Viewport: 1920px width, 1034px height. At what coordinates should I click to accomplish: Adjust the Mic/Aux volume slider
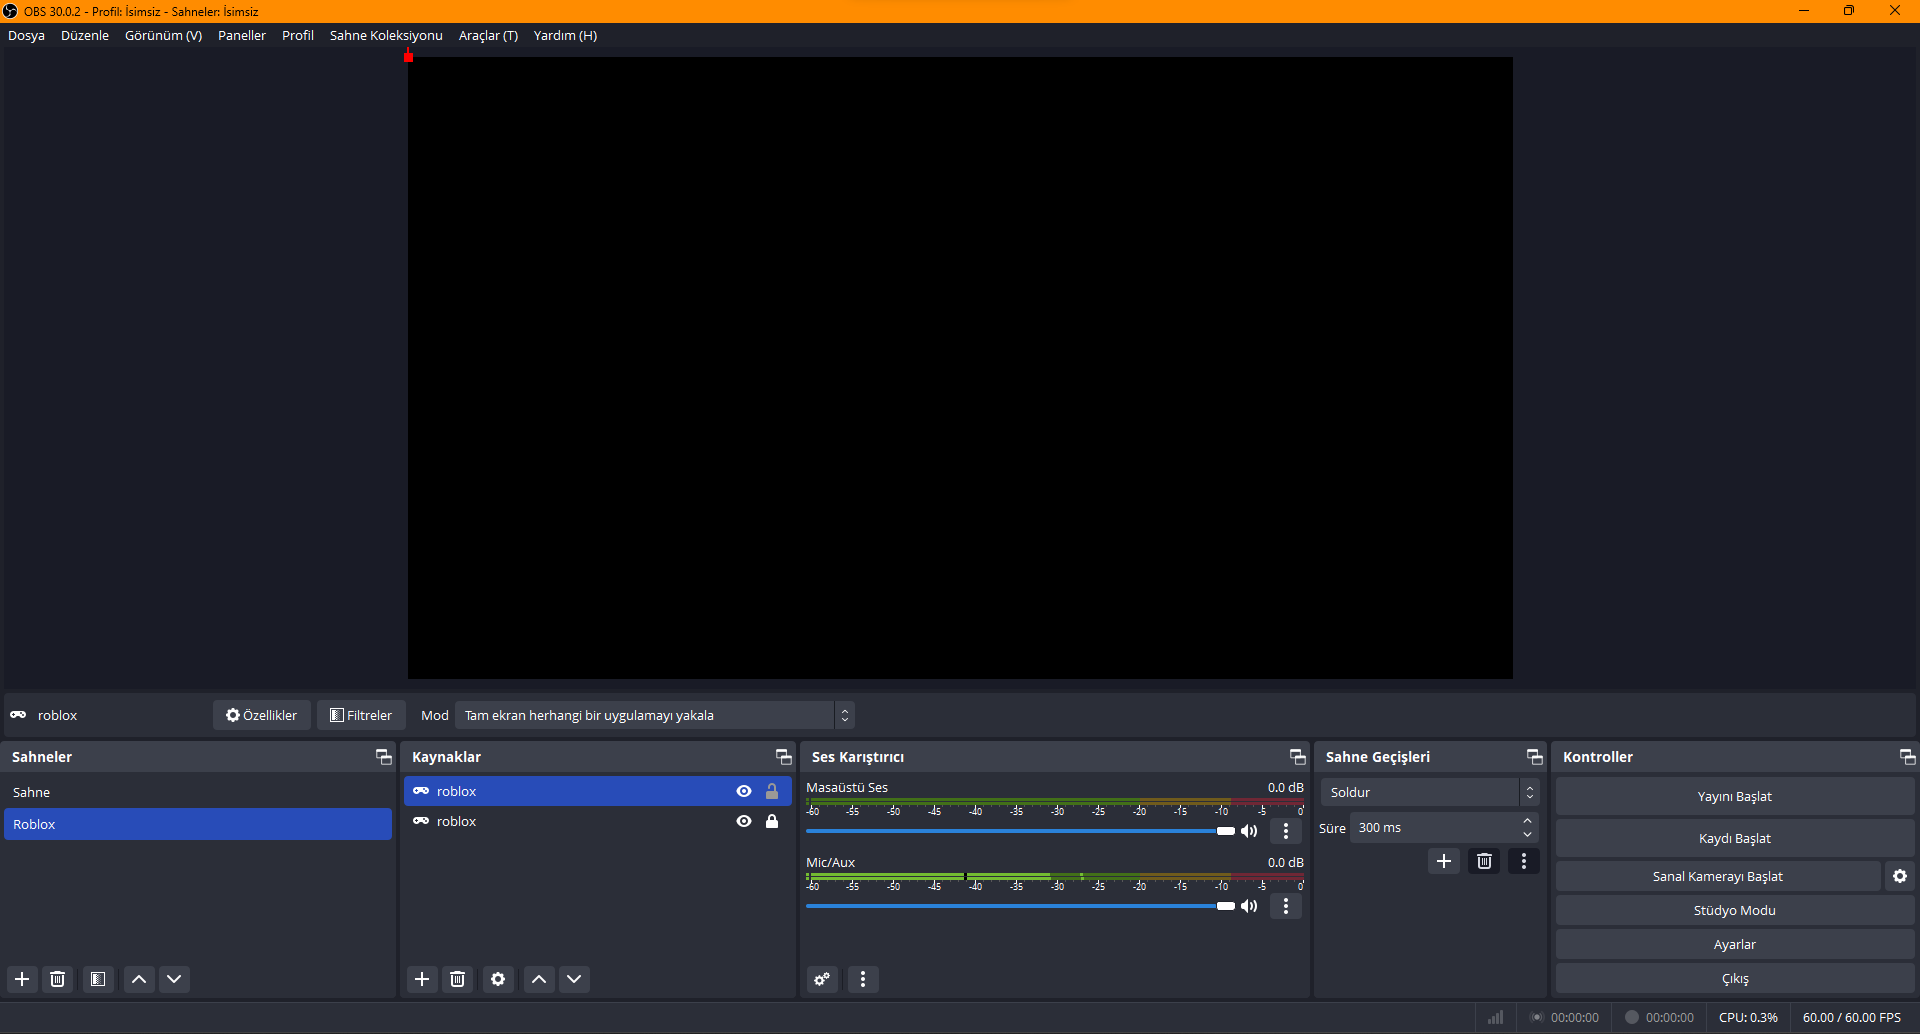[1020, 906]
